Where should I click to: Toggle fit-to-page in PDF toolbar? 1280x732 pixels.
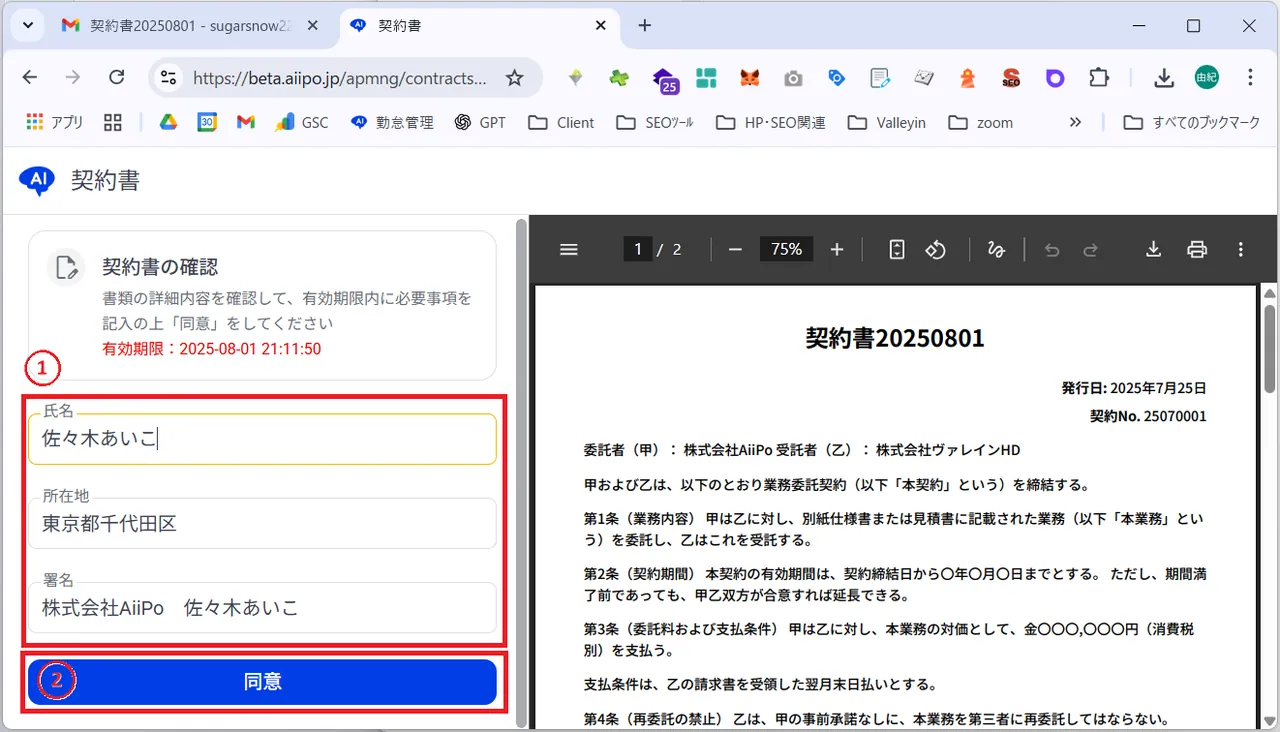tap(897, 250)
